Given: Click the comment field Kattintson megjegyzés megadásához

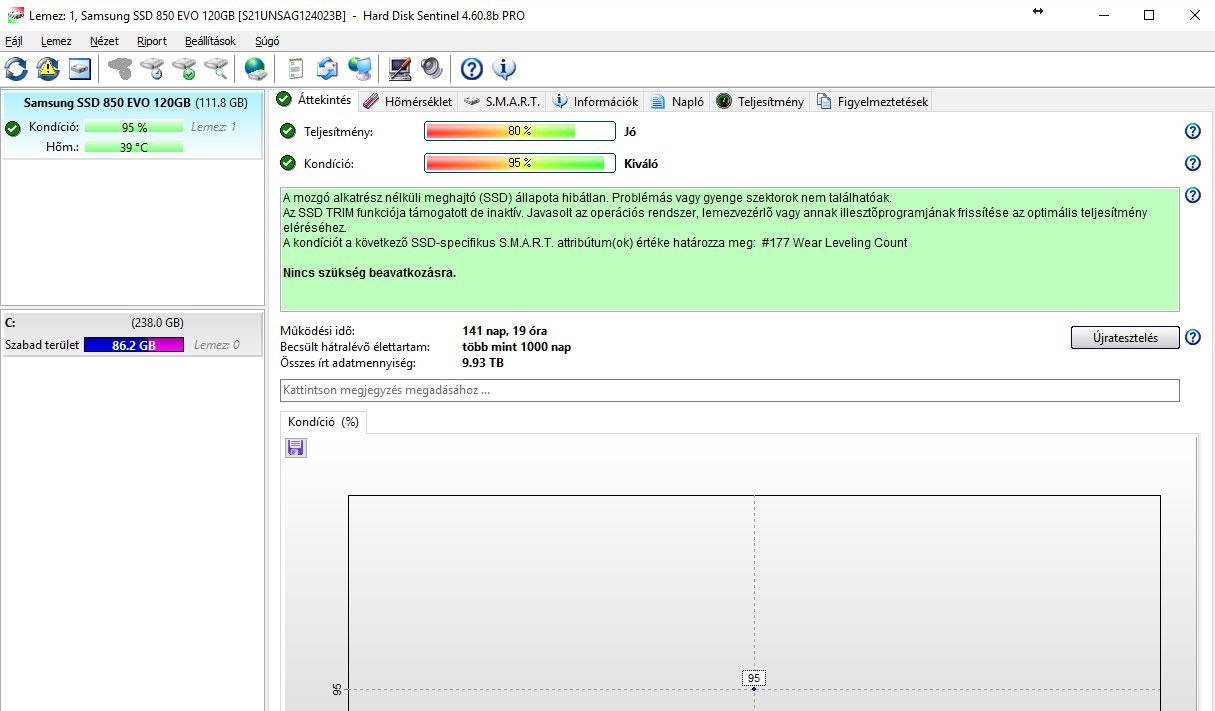Looking at the screenshot, I should [729, 390].
